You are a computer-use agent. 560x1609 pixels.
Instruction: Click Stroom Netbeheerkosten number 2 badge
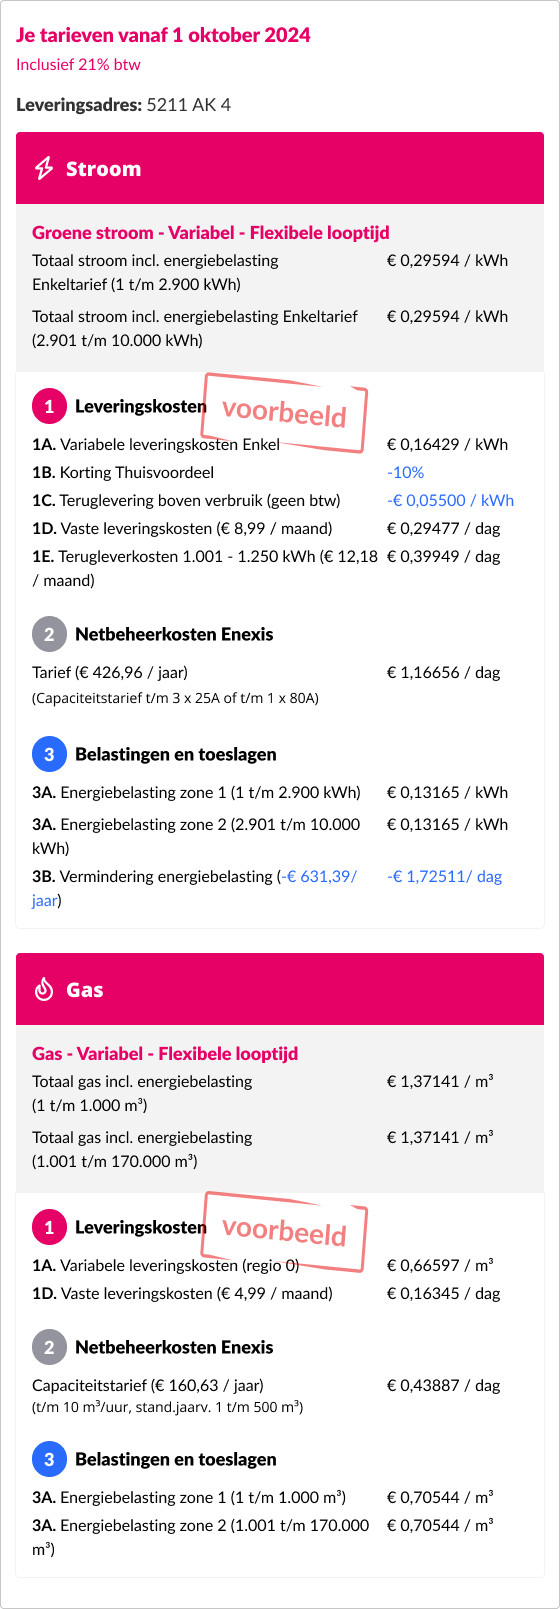(x=49, y=635)
